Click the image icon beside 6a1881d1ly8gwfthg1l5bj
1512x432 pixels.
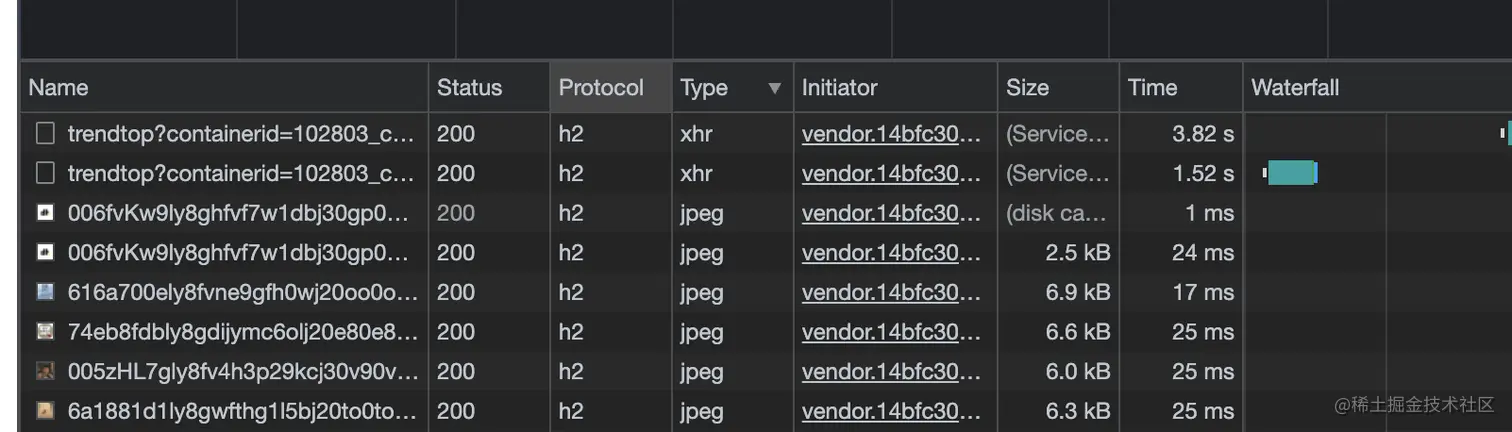click(x=45, y=411)
